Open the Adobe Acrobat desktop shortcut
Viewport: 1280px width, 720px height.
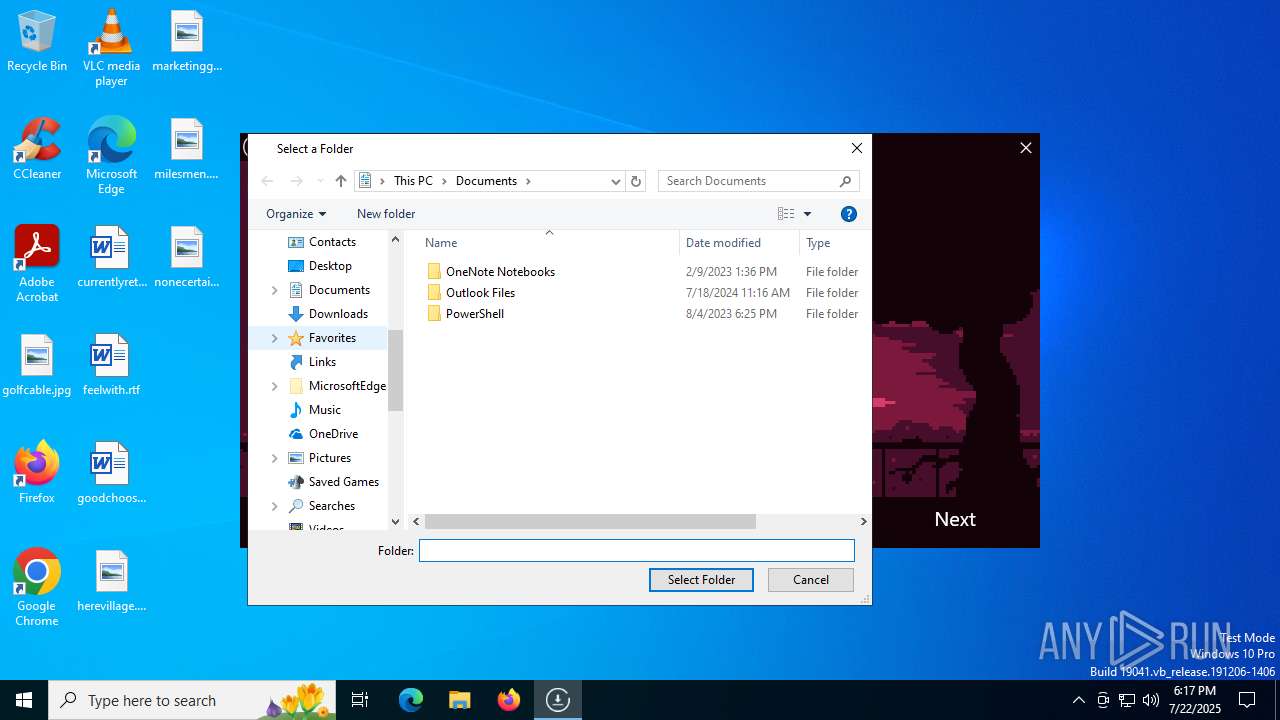pyautogui.click(x=37, y=264)
